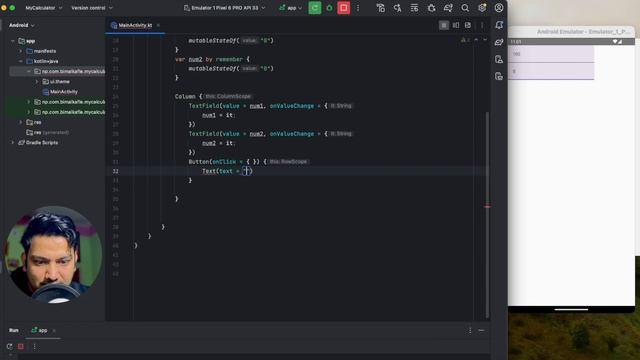The image size is (640, 360).
Task: Close the app tab in Run panel
Action: coord(54,330)
